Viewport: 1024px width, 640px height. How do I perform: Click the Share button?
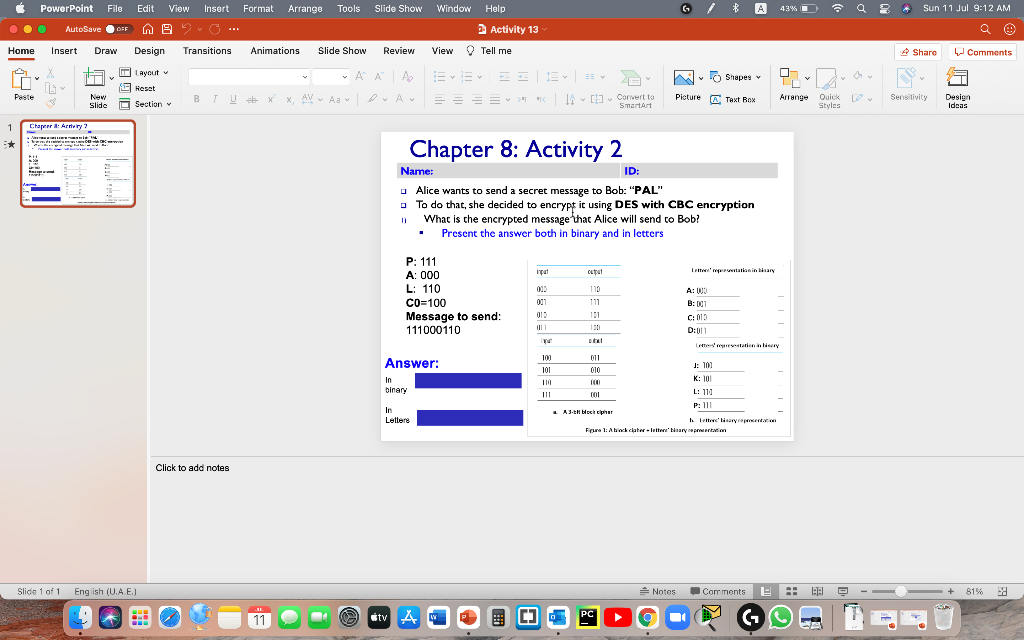tap(916, 51)
